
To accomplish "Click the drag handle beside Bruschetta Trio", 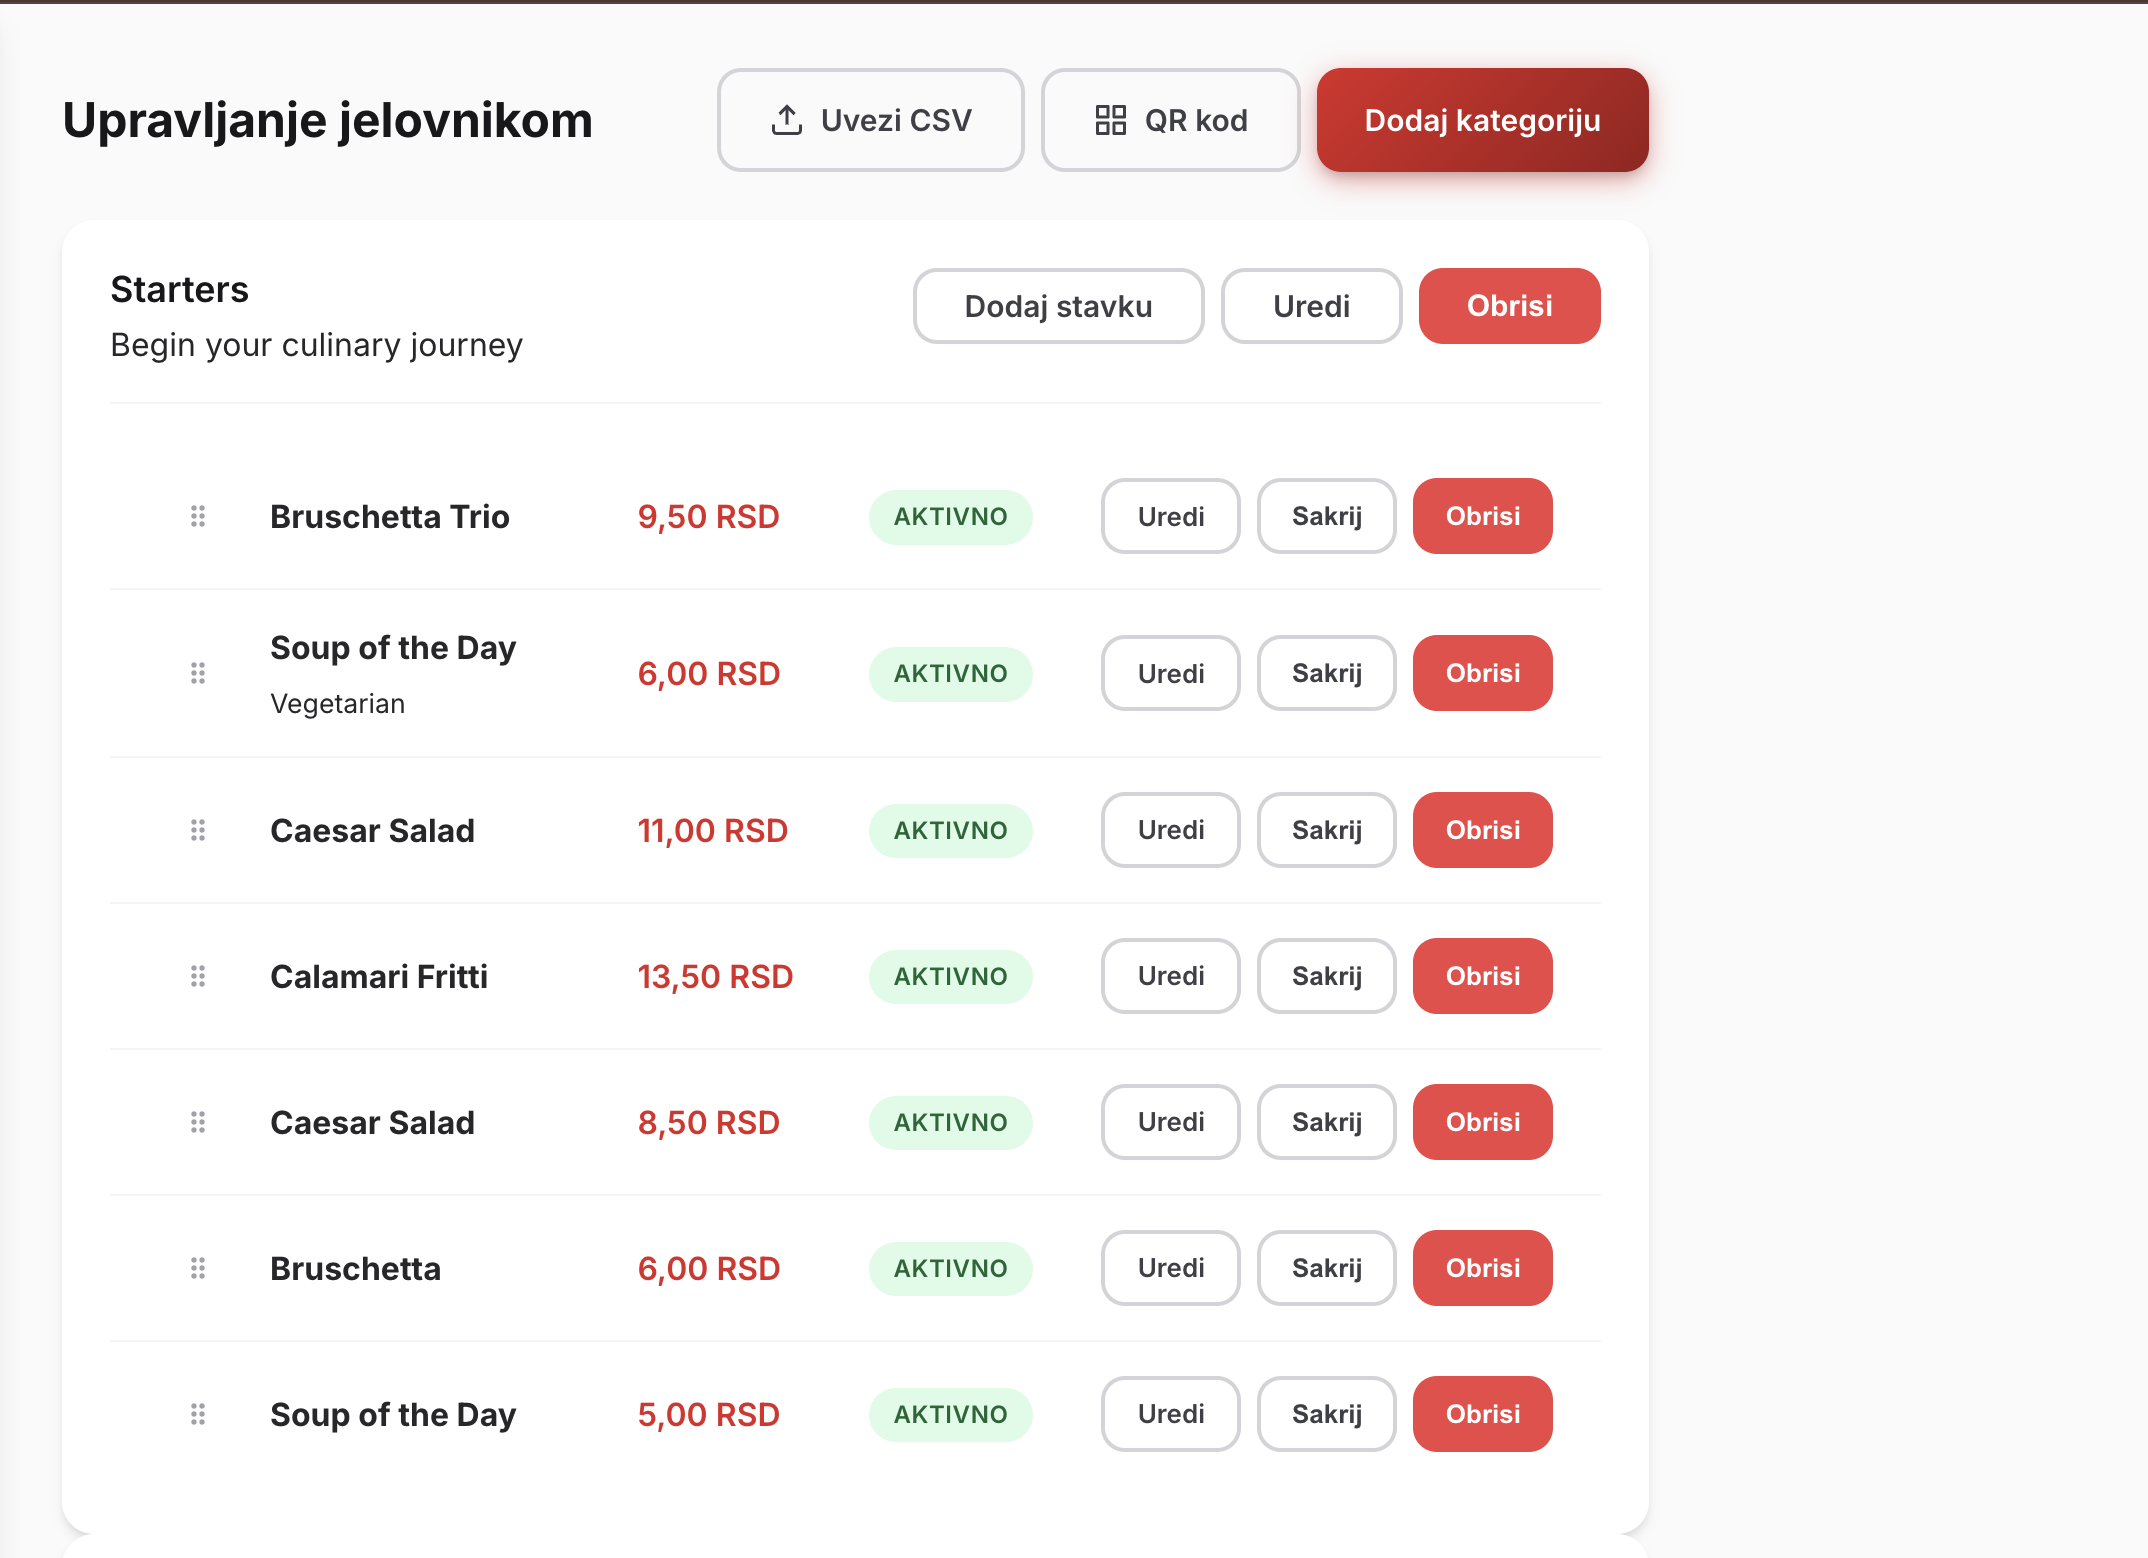I will (198, 516).
